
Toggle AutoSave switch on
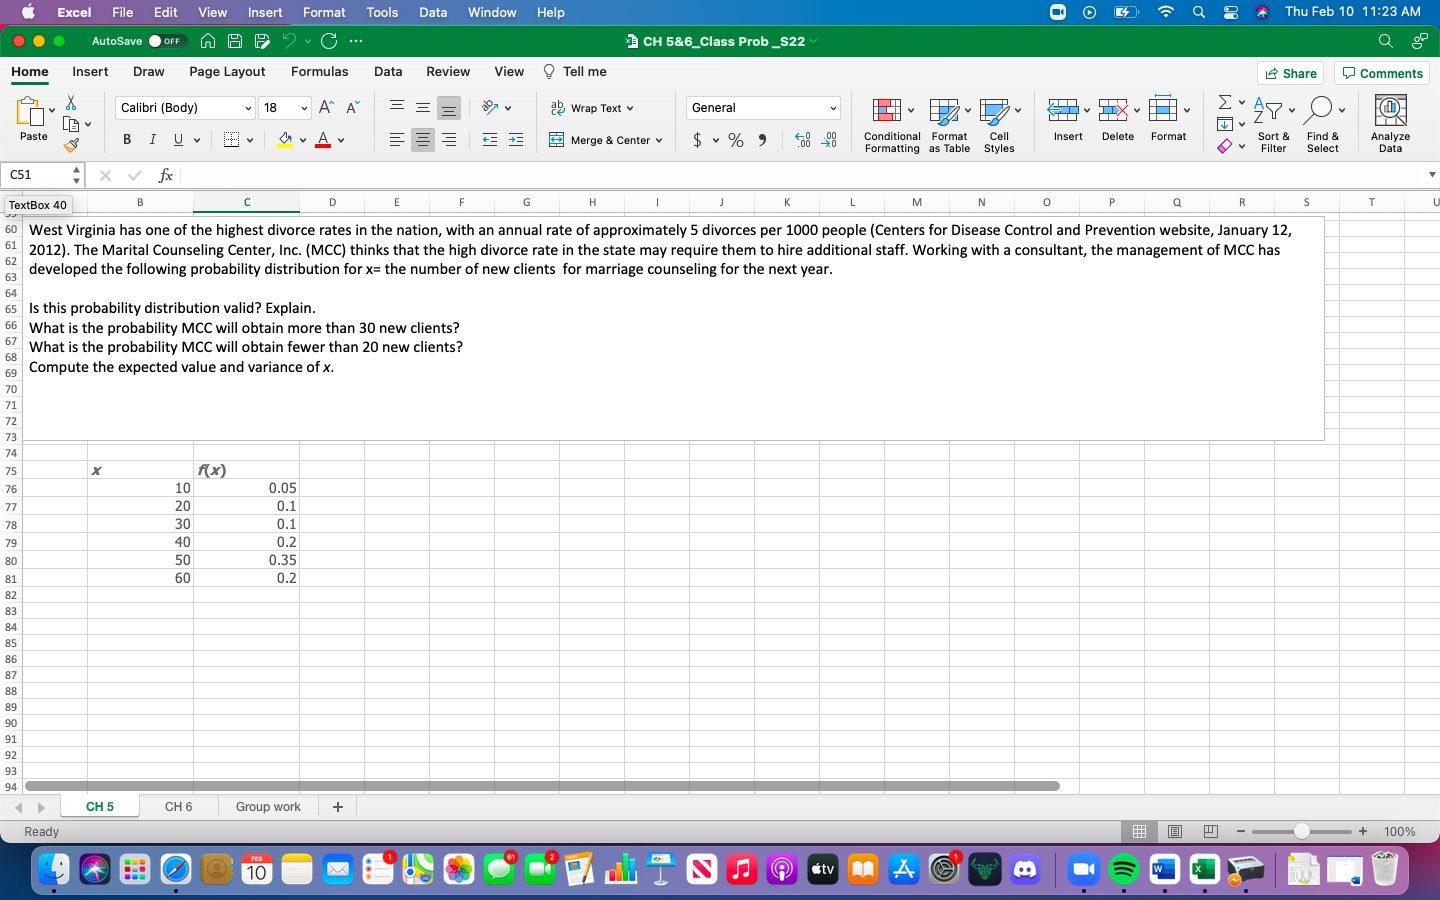pyautogui.click(x=166, y=41)
